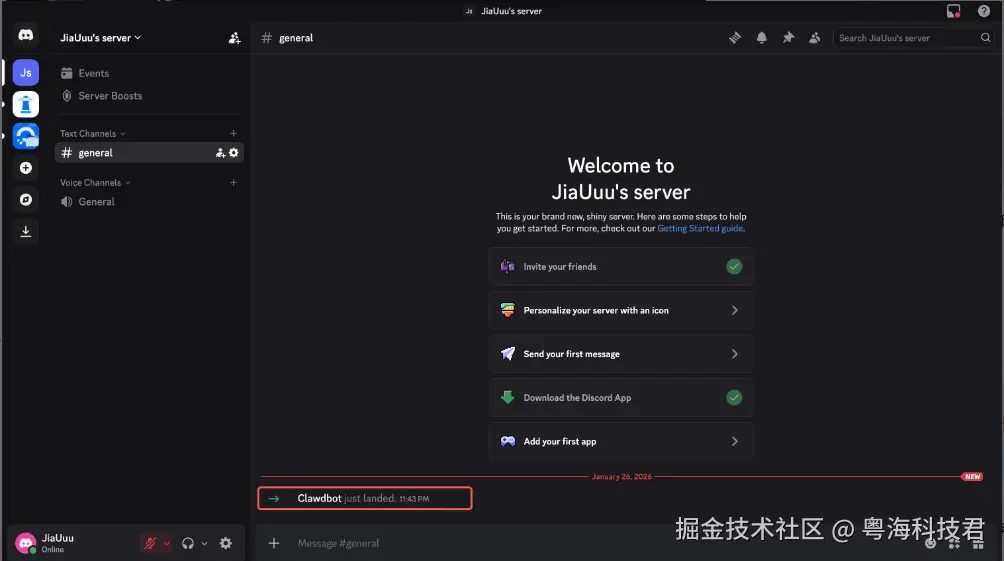The height and width of the screenshot is (561, 1004).
Task: Click the Add a Server plus icon
Action: [x=26, y=168]
